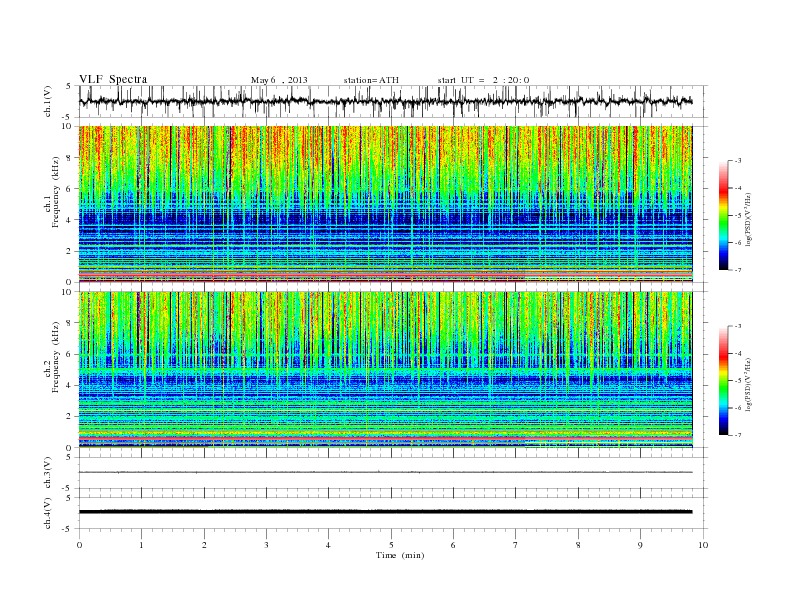Click the ch.3 flat voltage trace
Image resolution: width=792 pixels, height=612 pixels.
coord(385,472)
